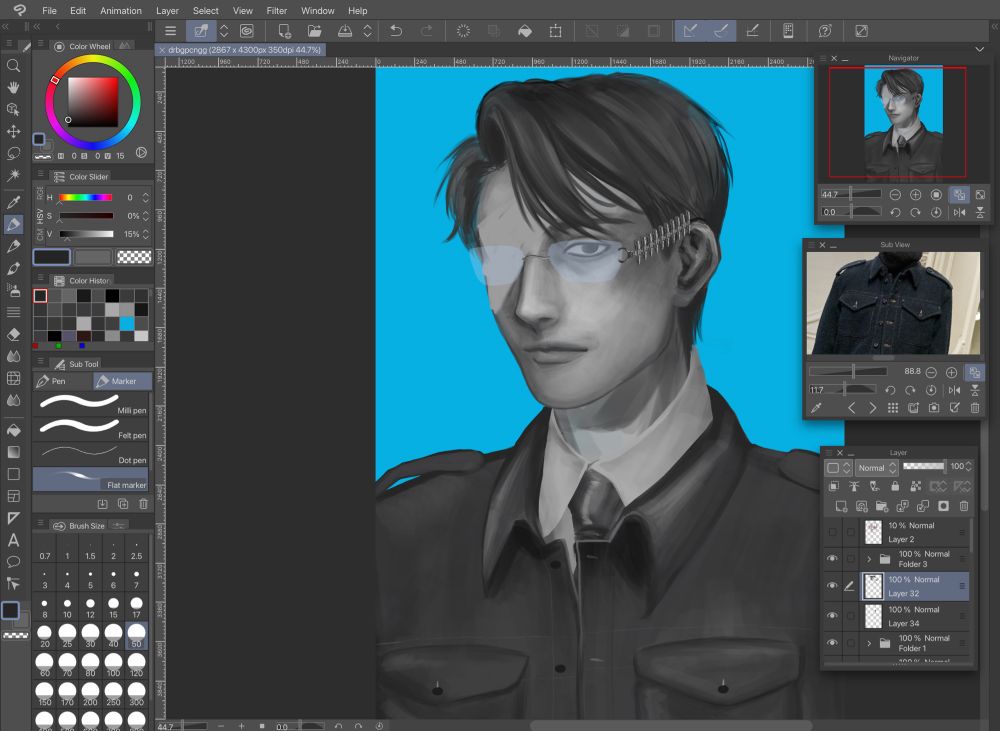This screenshot has height=731, width=1000.
Task: Choose the Lasso selection tool
Action: (x=14, y=153)
